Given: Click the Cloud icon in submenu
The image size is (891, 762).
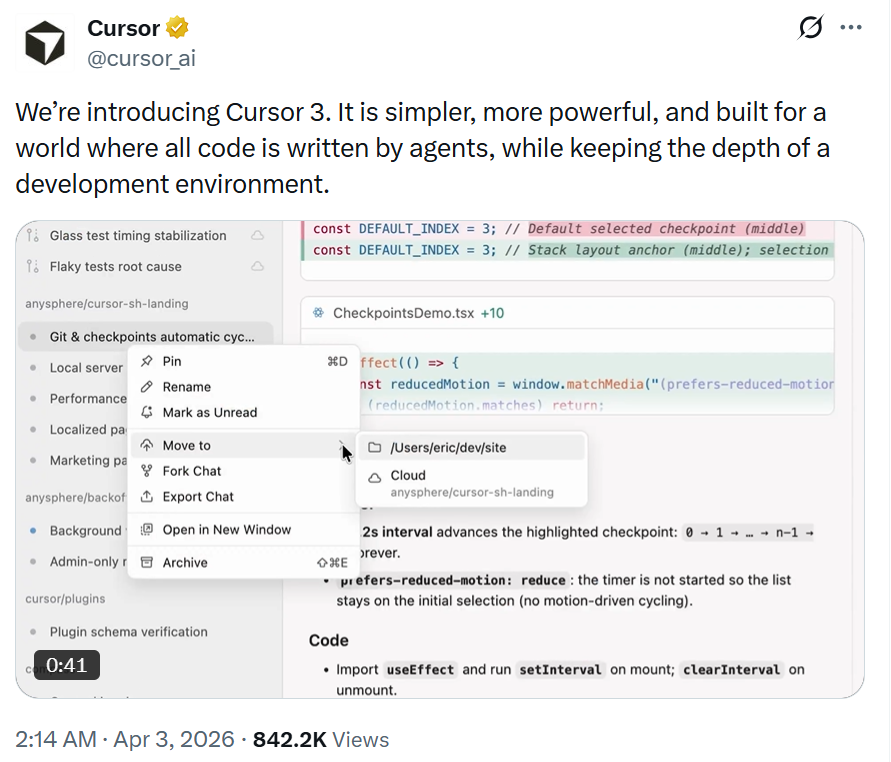Looking at the screenshot, I should [375, 476].
